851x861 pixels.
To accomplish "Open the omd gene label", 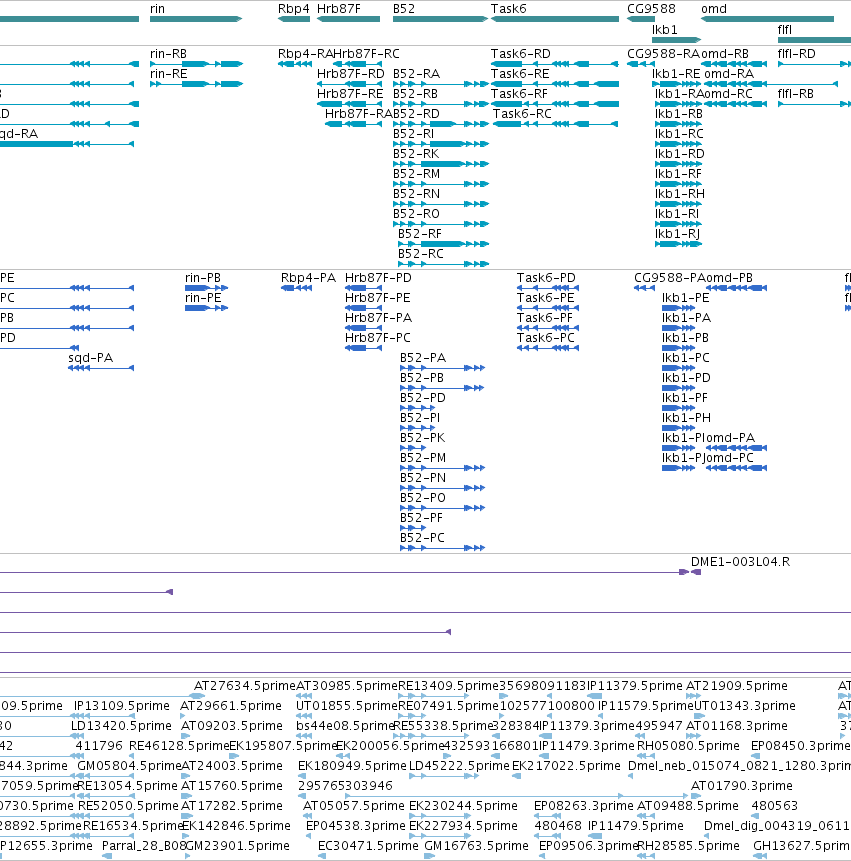I will [714, 9].
